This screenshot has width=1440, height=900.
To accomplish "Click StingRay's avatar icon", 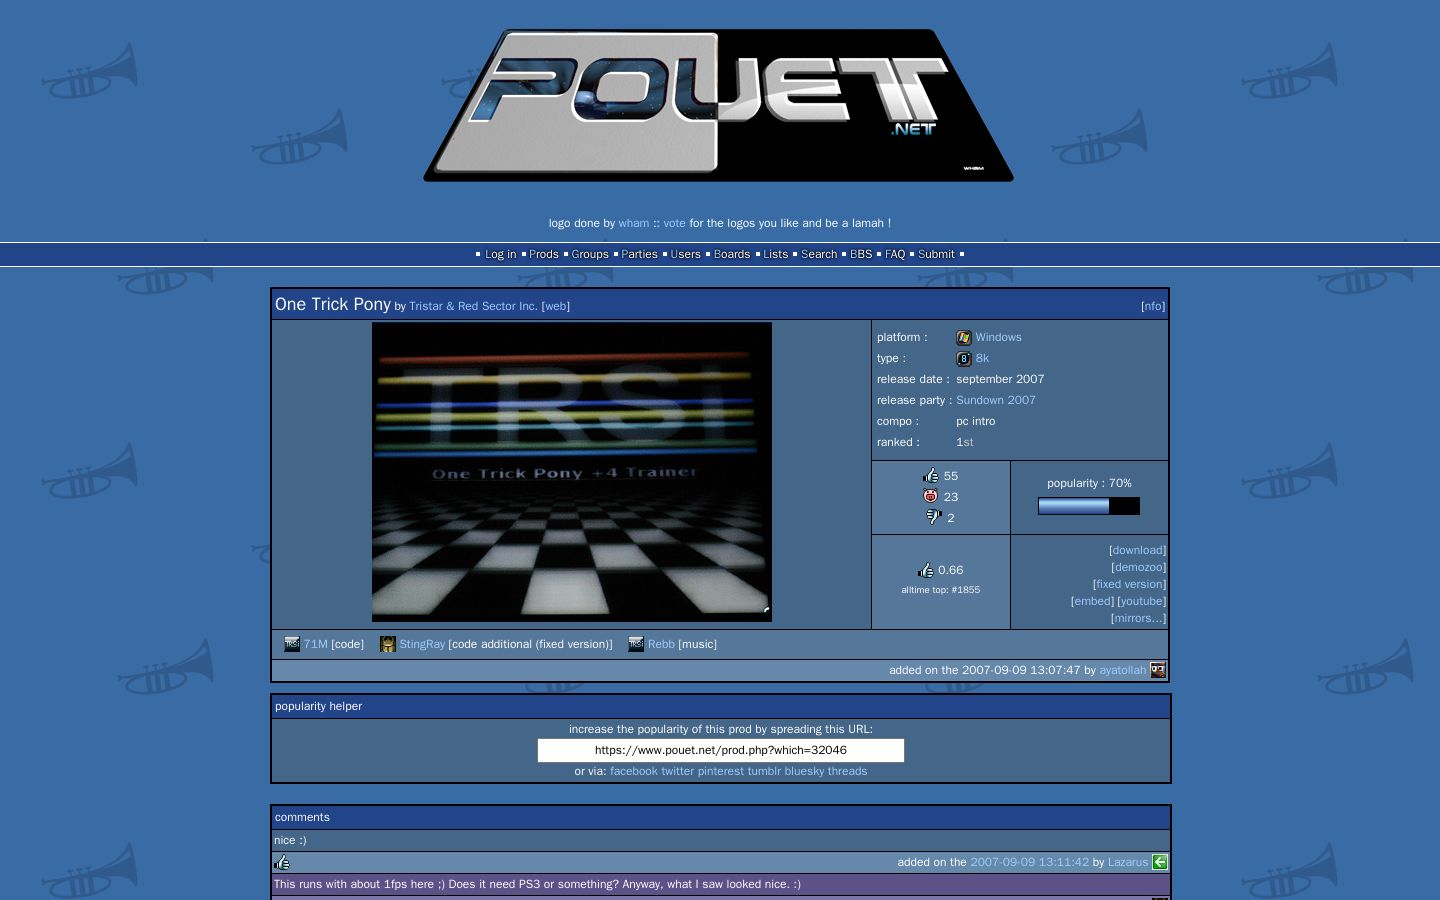I will click(388, 644).
